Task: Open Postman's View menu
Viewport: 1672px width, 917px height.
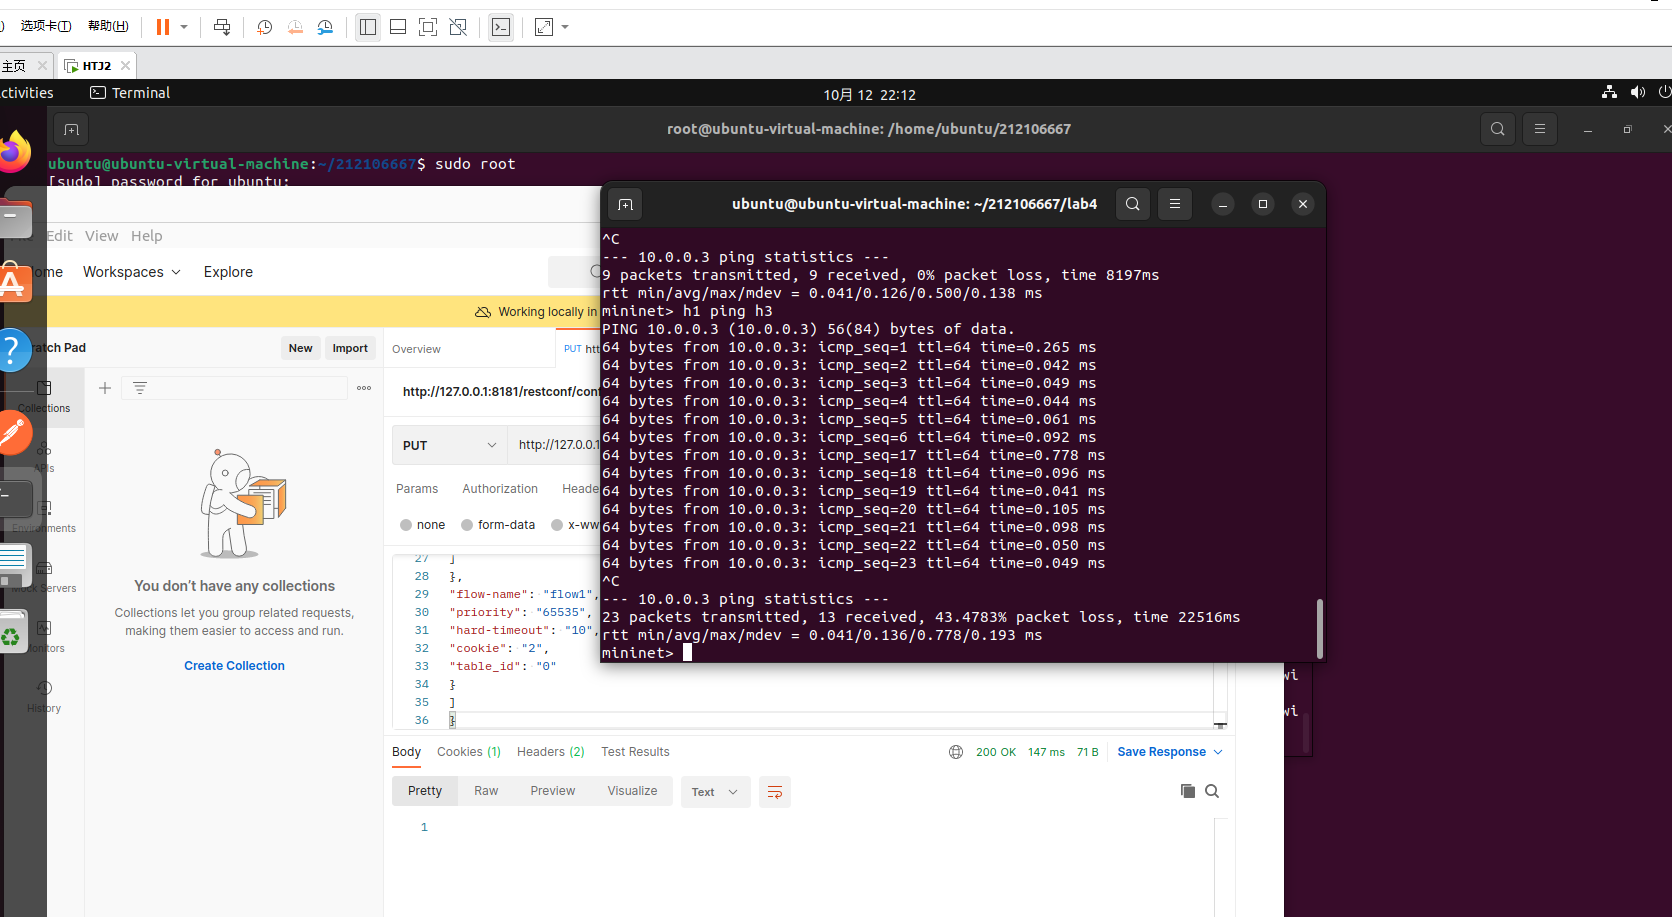Action: click(x=101, y=236)
